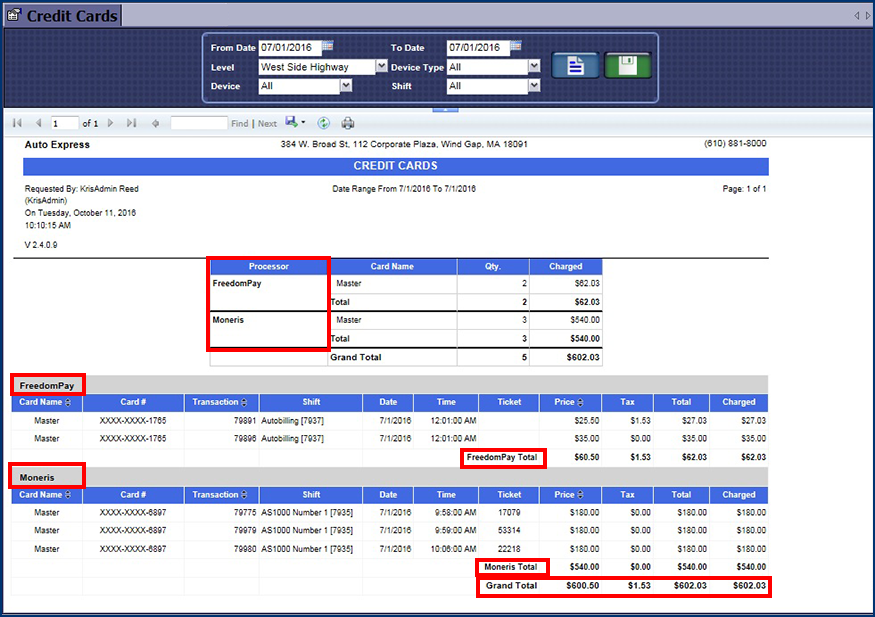Open the Shift filter dropdown
875x617 pixels.
(534, 86)
